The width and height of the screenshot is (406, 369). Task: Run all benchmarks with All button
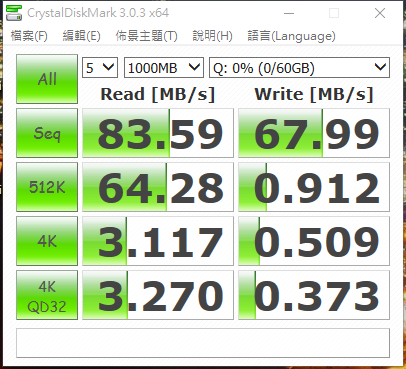click(47, 79)
